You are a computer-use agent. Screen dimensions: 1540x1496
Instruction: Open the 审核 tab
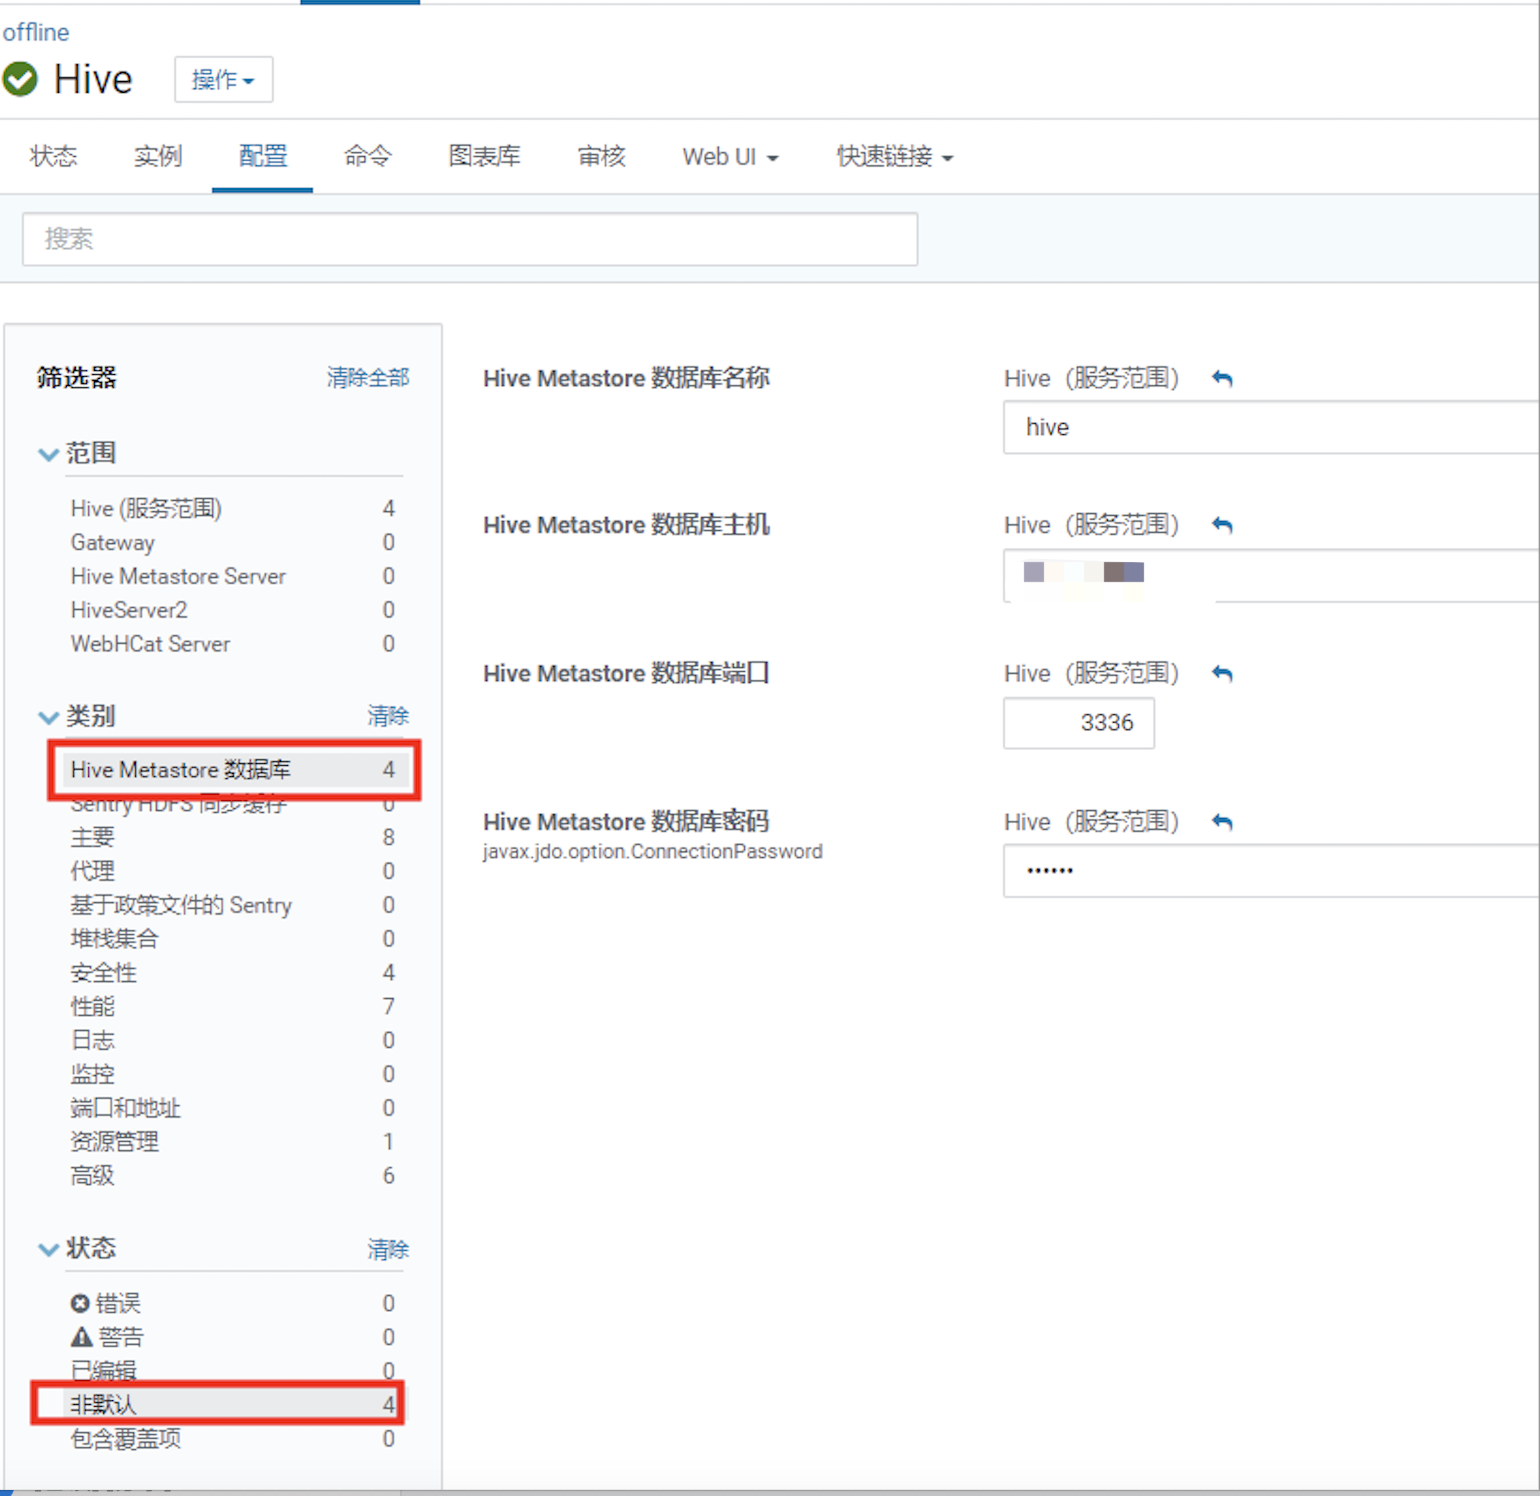pyautogui.click(x=602, y=156)
